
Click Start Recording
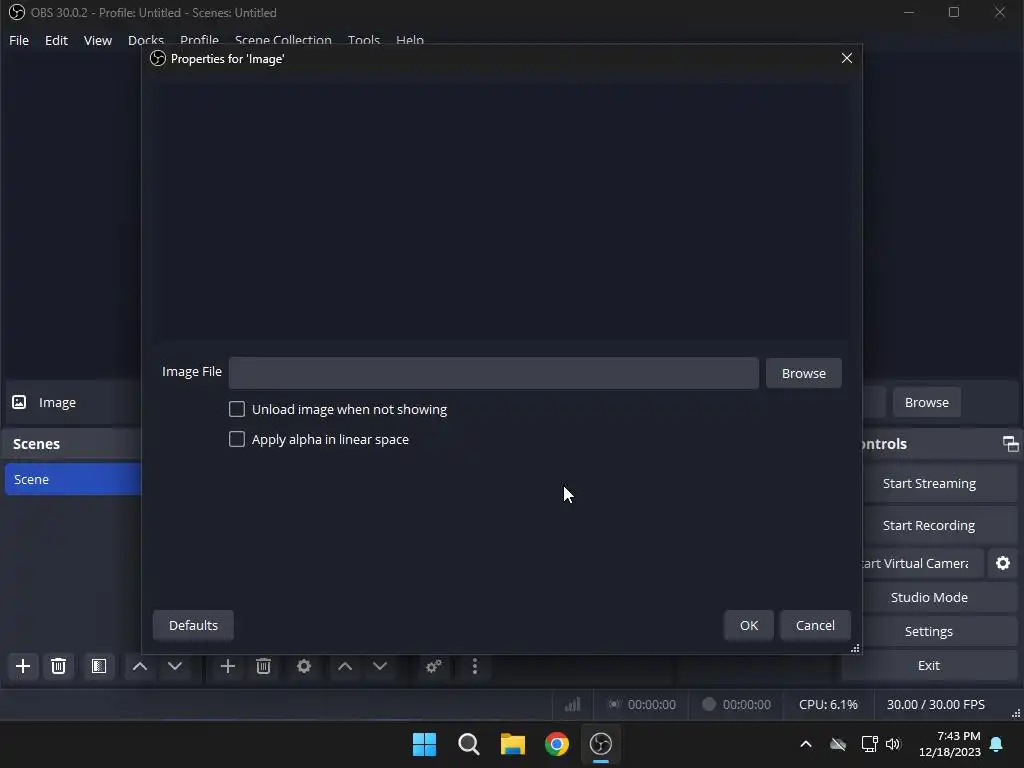(940, 525)
